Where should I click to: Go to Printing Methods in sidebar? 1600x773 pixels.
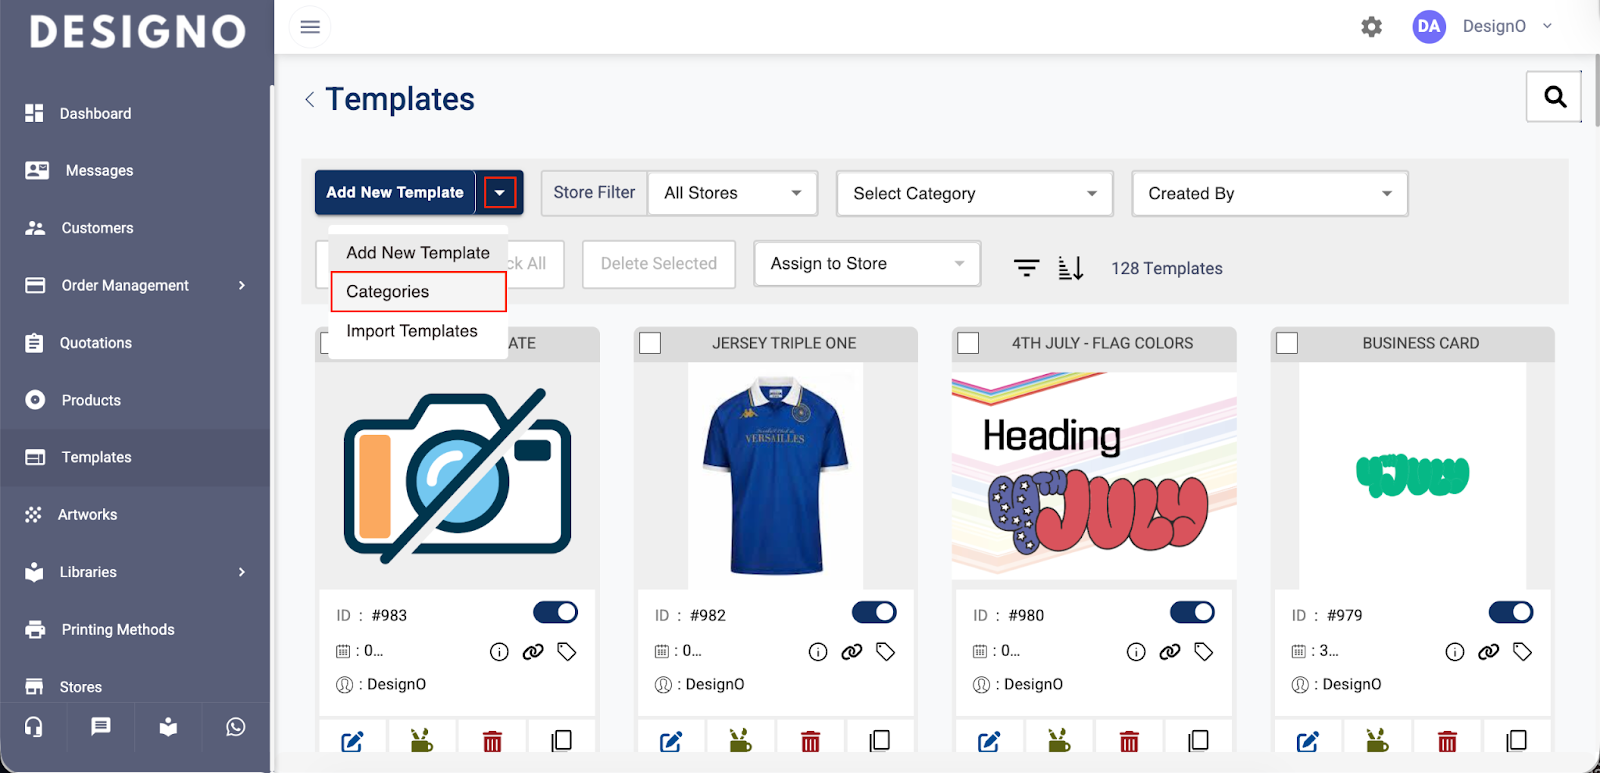(x=118, y=630)
